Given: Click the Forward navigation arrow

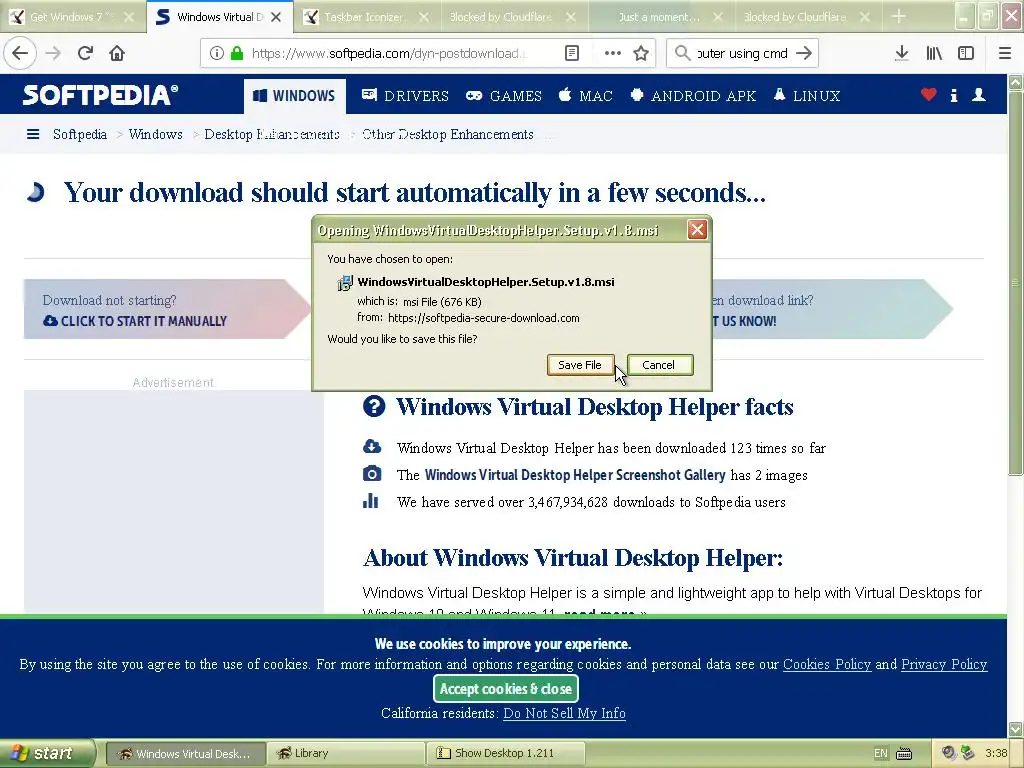Looking at the screenshot, I should click(53, 53).
